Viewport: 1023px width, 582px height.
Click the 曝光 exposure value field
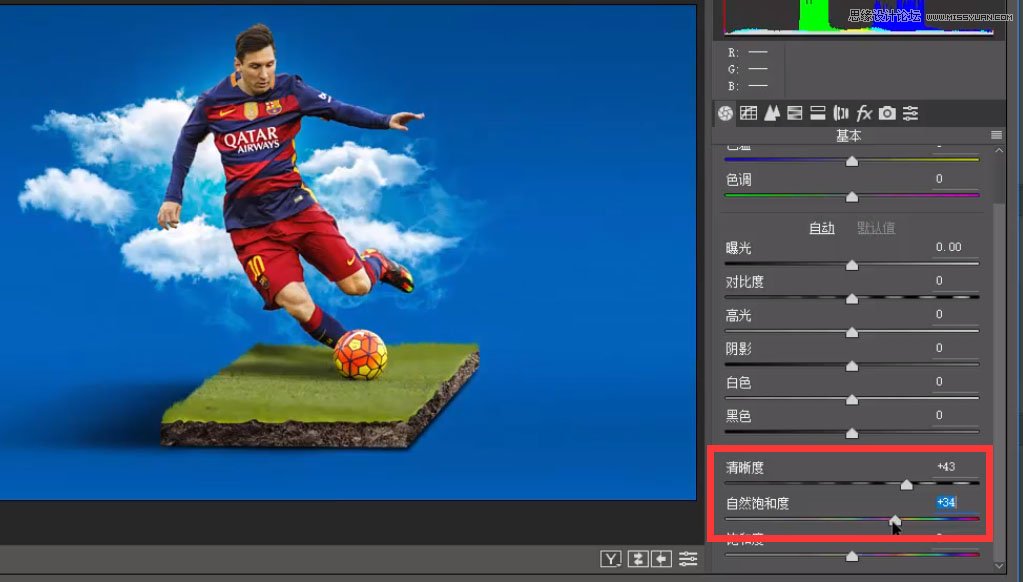947,247
